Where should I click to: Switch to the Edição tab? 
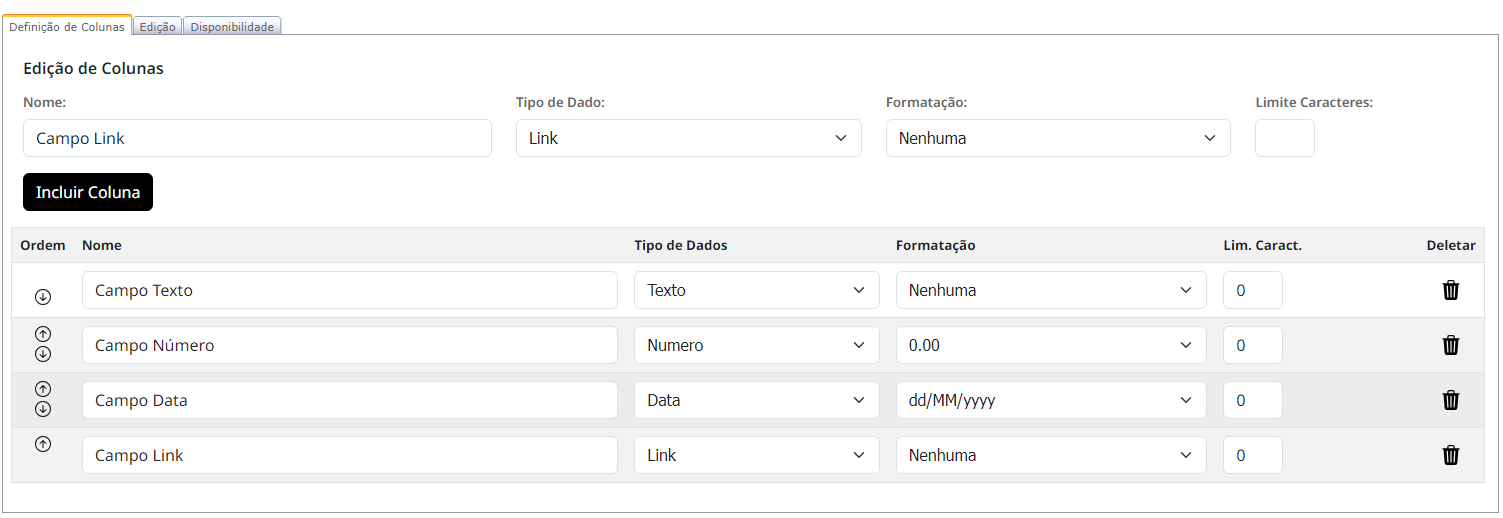tap(158, 27)
